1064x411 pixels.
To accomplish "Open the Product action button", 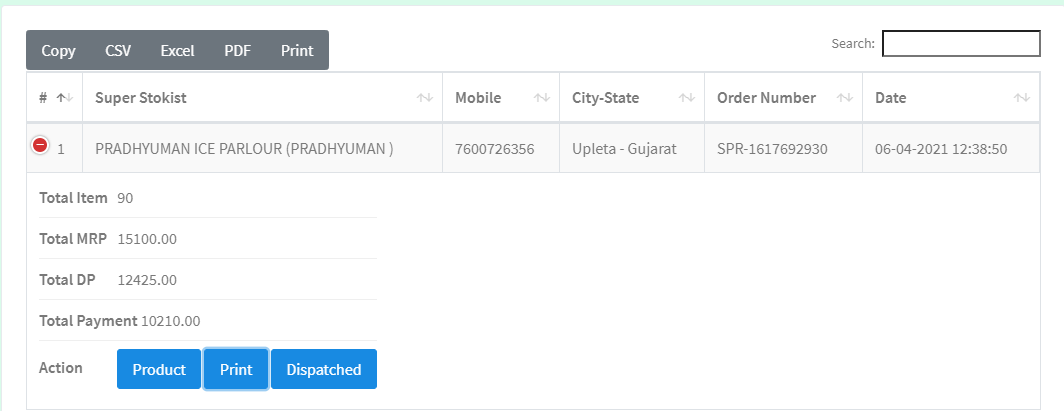I will click(159, 369).
